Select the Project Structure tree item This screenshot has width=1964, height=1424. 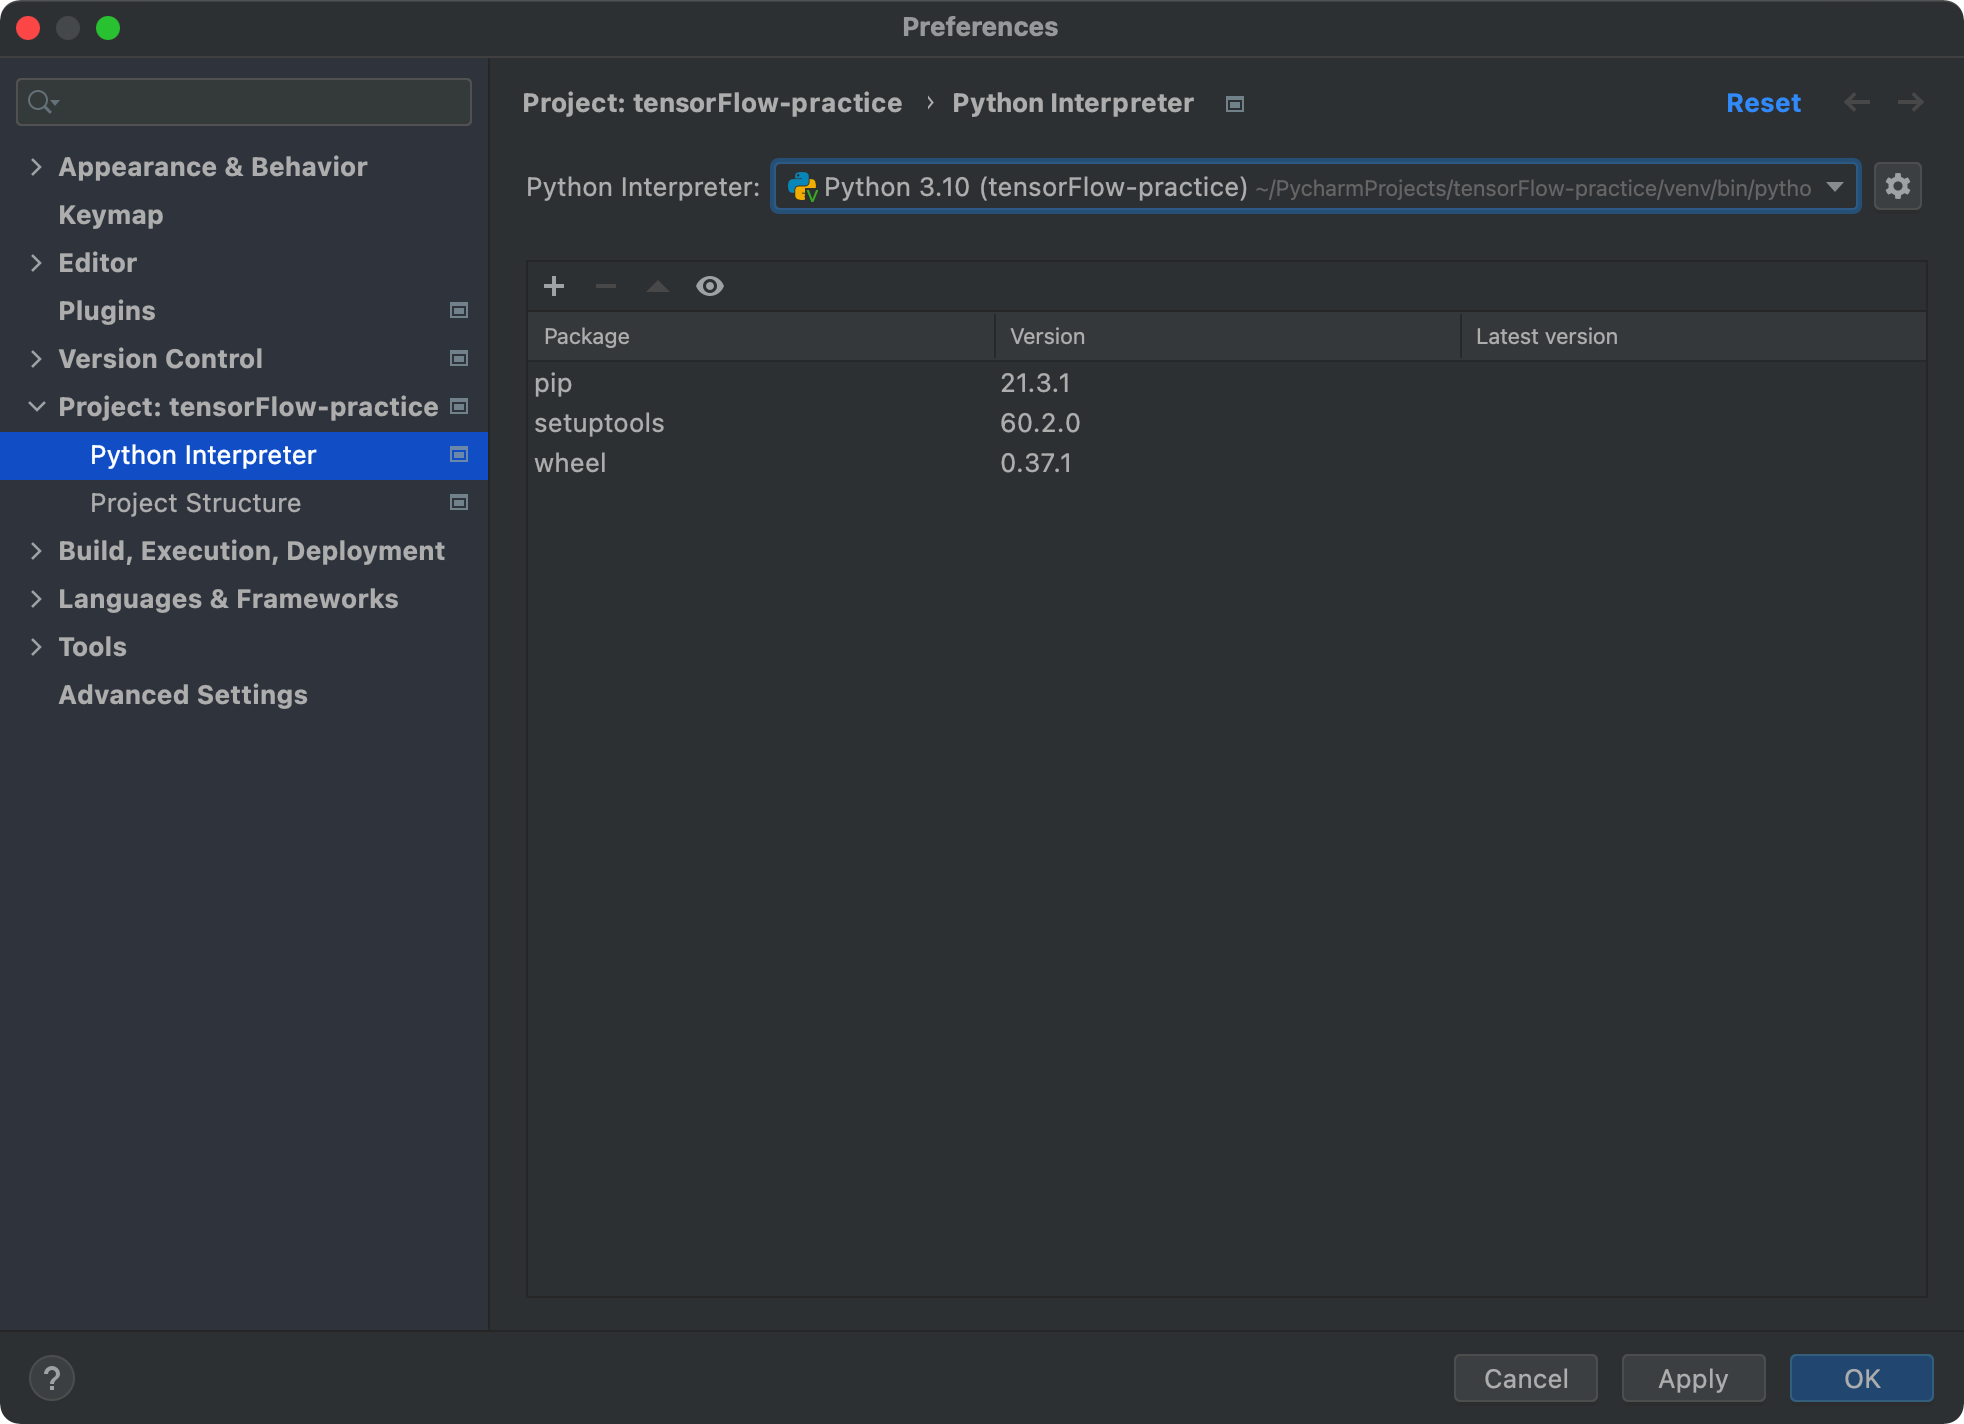pos(194,503)
